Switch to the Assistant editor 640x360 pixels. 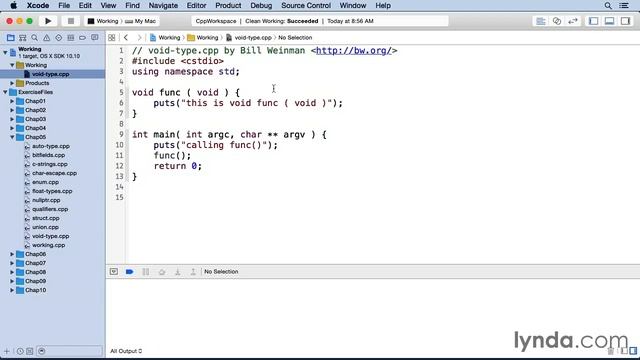[x=557, y=21]
